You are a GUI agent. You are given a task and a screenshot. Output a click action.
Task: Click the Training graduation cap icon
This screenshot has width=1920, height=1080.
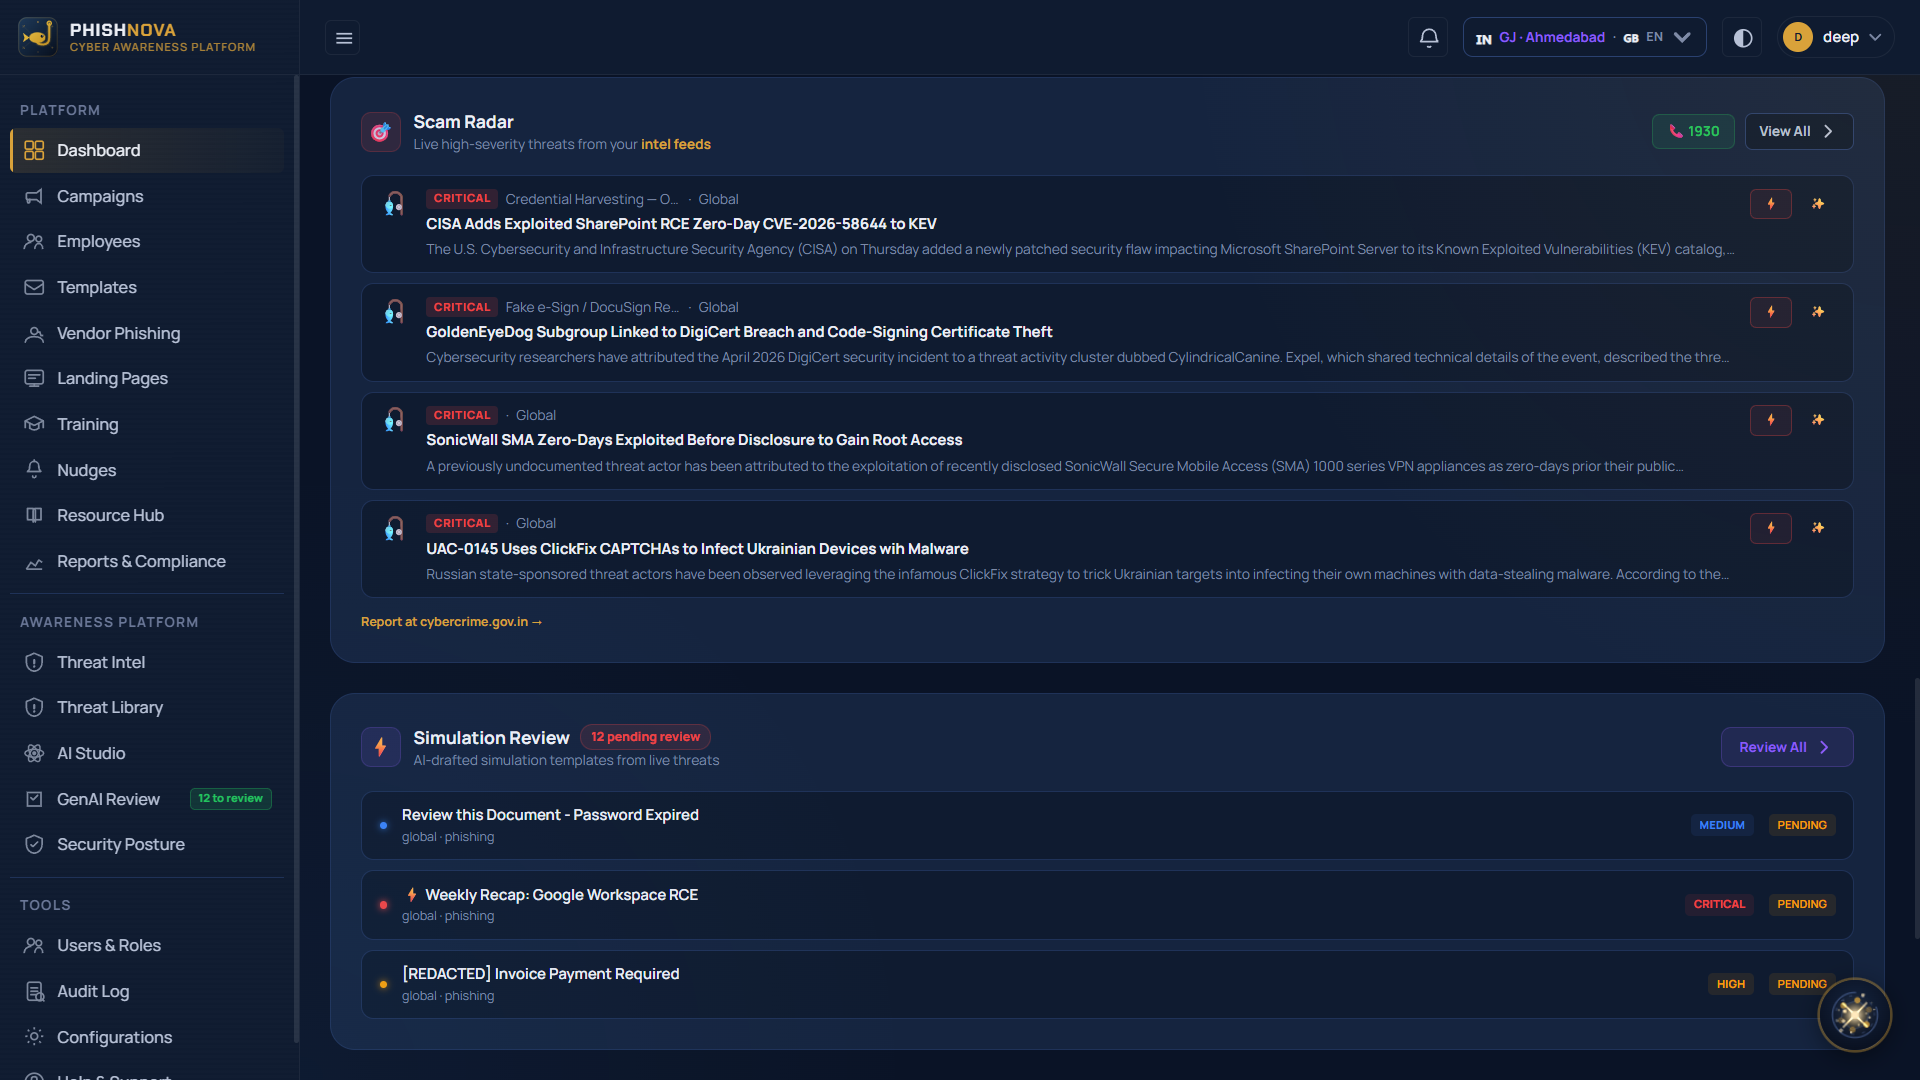click(34, 424)
